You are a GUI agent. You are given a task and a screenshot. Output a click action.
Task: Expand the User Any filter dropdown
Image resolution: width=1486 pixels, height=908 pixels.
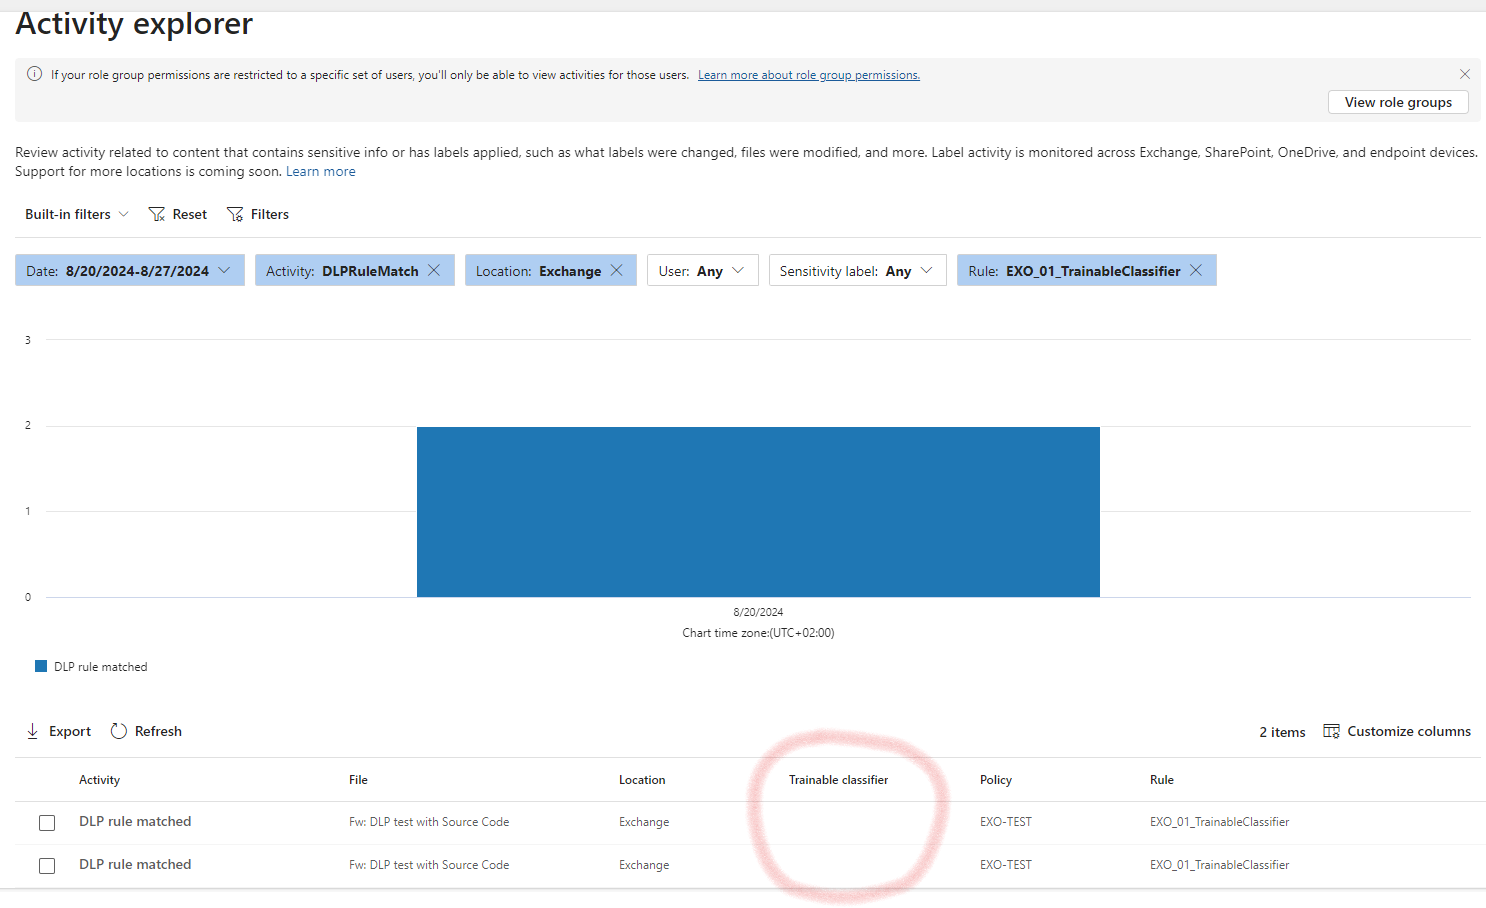[737, 269]
